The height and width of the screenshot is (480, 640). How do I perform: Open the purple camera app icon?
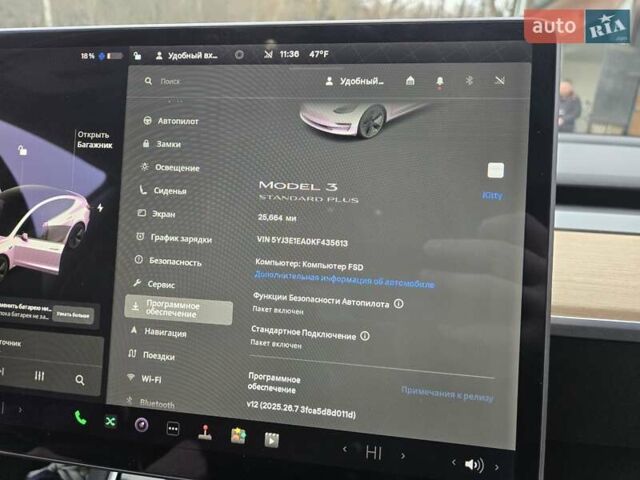click(142, 425)
